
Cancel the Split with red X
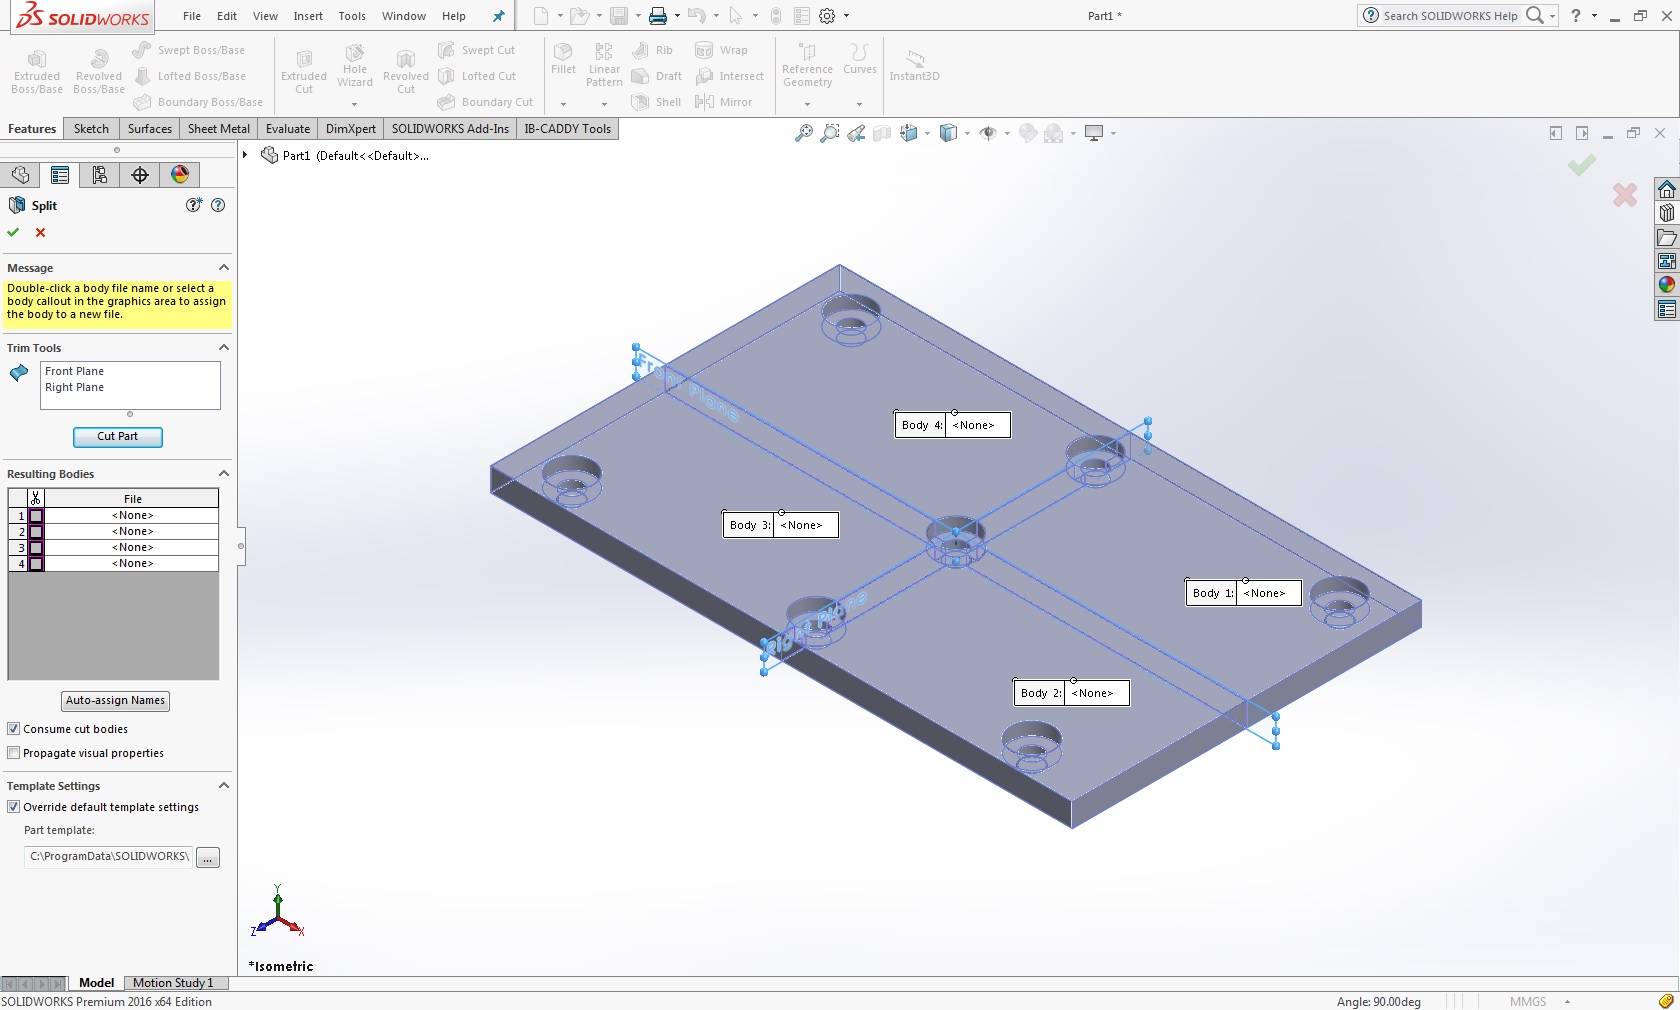click(x=41, y=232)
